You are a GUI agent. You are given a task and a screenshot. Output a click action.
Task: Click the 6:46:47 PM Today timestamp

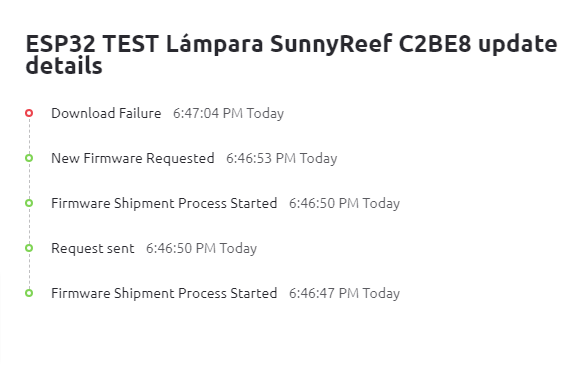pyautogui.click(x=344, y=293)
